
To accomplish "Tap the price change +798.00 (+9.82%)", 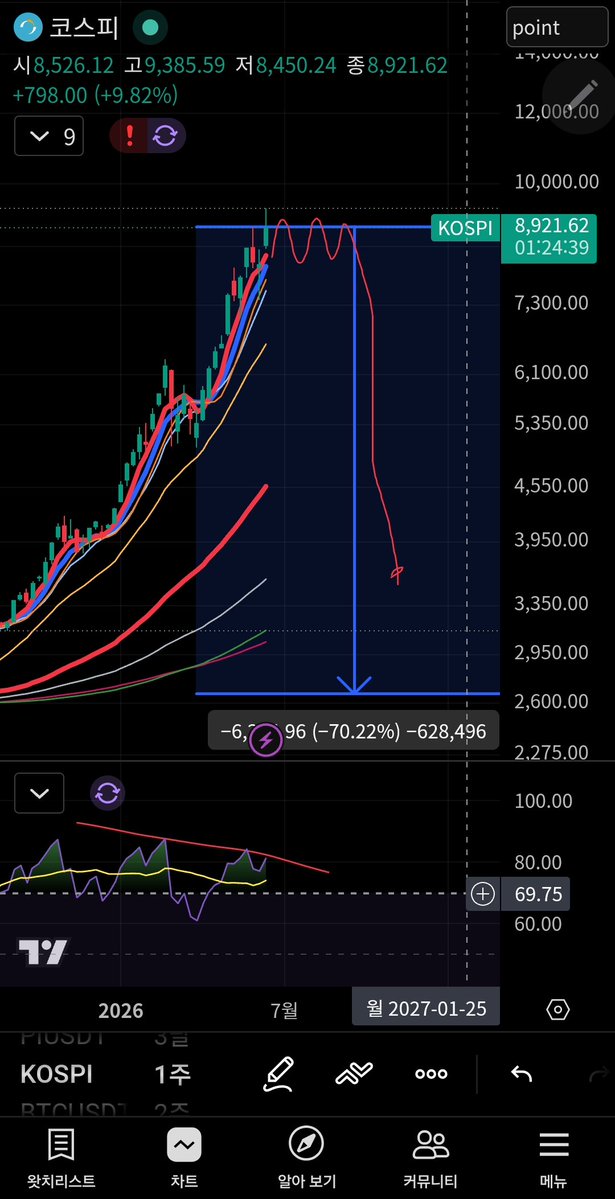I will tap(96, 96).
